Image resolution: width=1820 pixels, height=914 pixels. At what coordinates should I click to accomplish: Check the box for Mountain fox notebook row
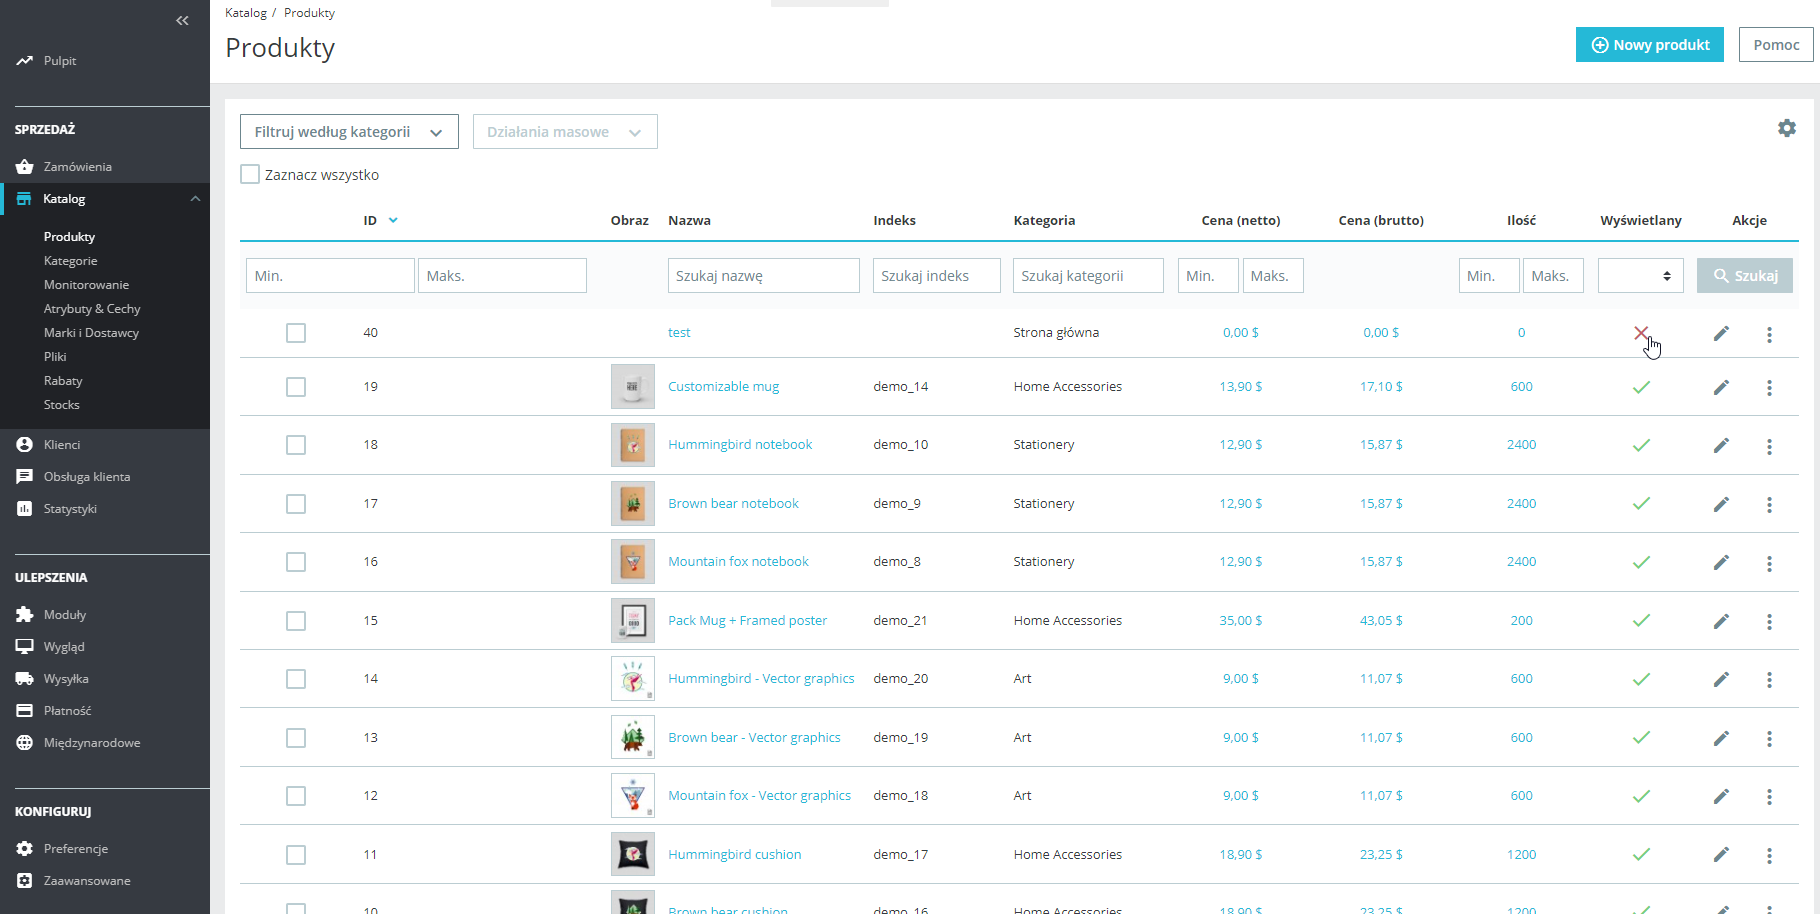coord(296,562)
